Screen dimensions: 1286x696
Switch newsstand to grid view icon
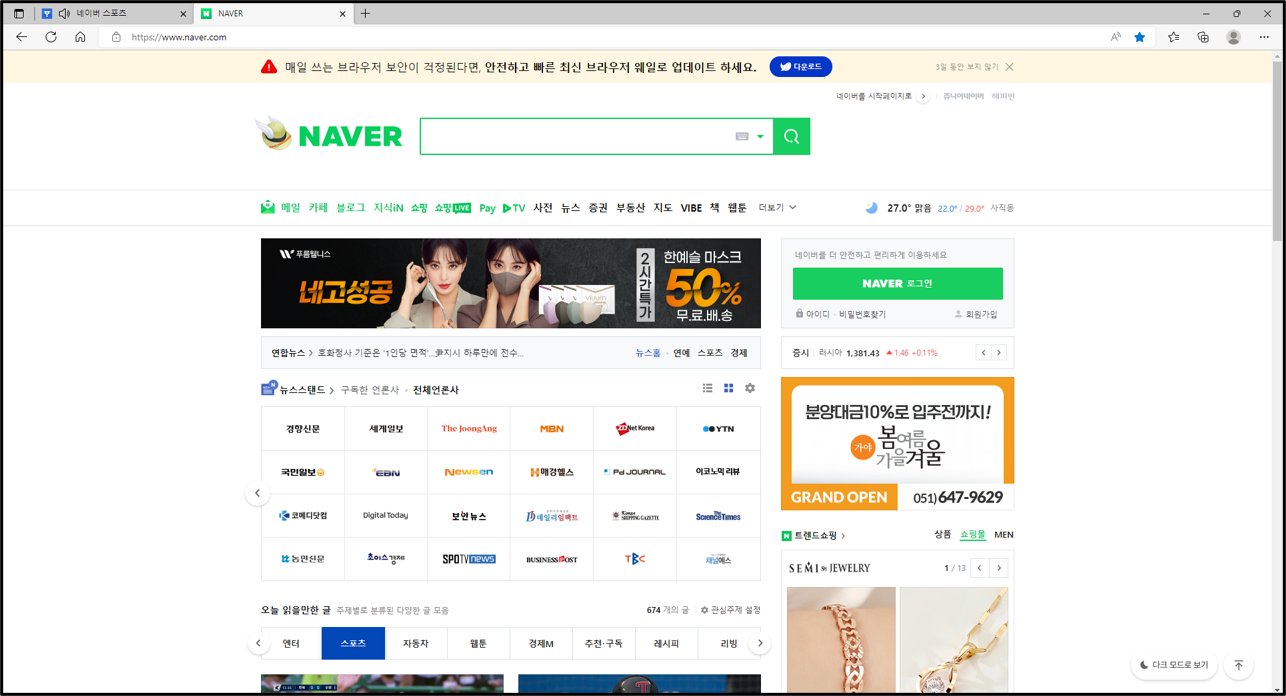tap(728, 389)
